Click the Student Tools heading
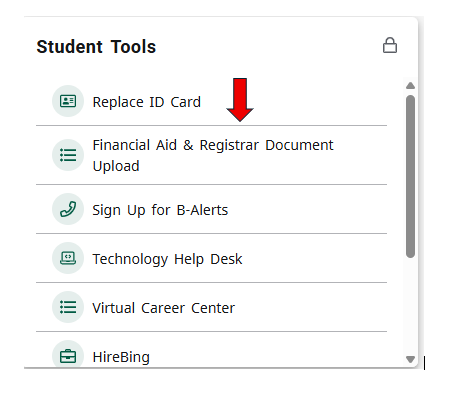Image resolution: width=452 pixels, height=395 pixels. pyautogui.click(x=96, y=47)
